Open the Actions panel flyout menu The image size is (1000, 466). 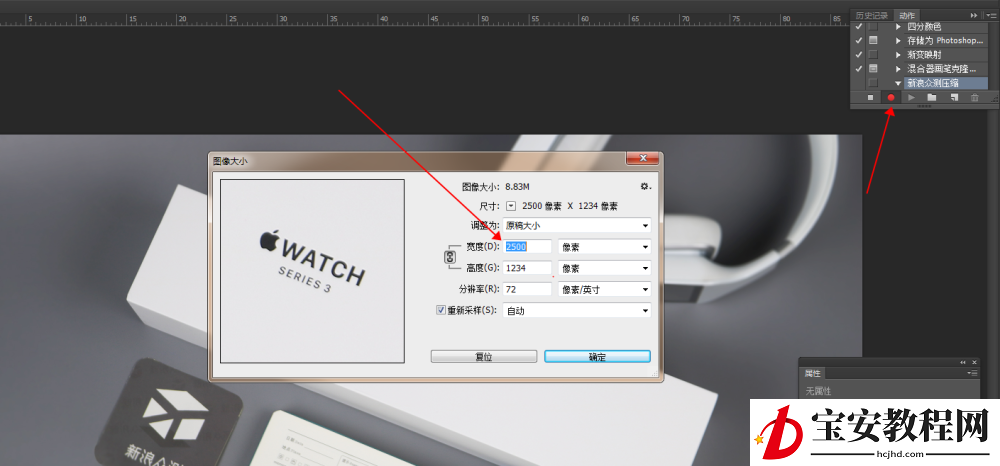(x=990, y=15)
